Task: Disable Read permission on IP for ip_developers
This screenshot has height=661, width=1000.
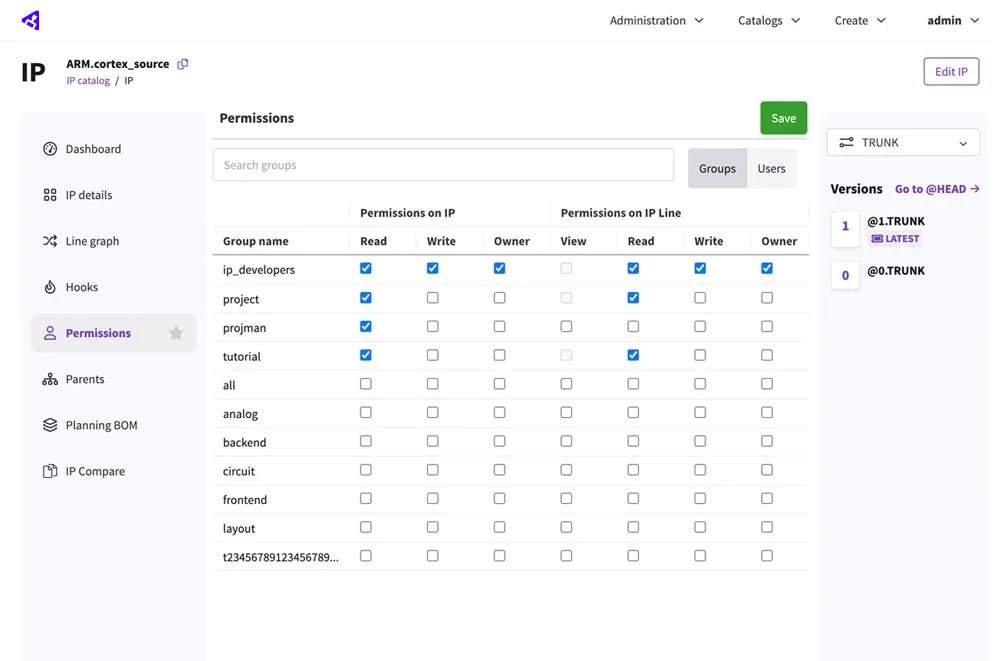Action: (x=365, y=268)
